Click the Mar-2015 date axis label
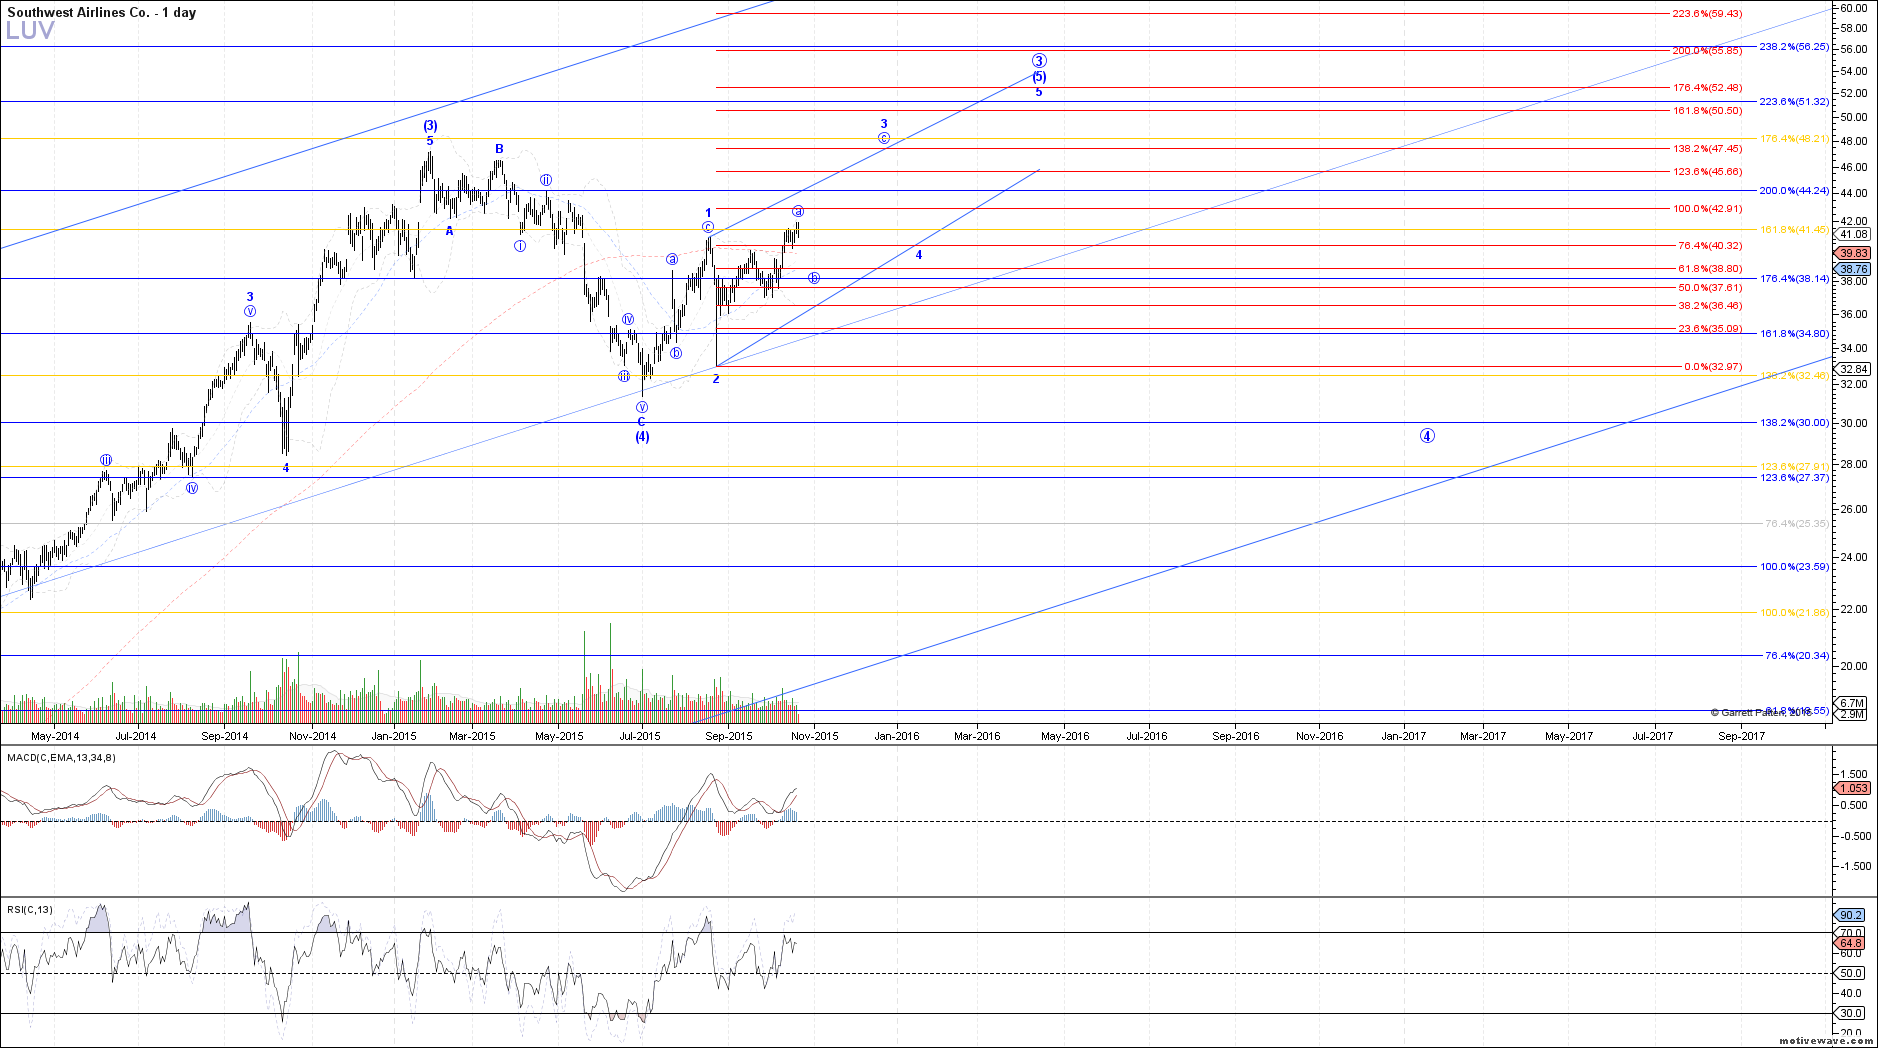This screenshot has width=1878, height=1048. [x=472, y=737]
